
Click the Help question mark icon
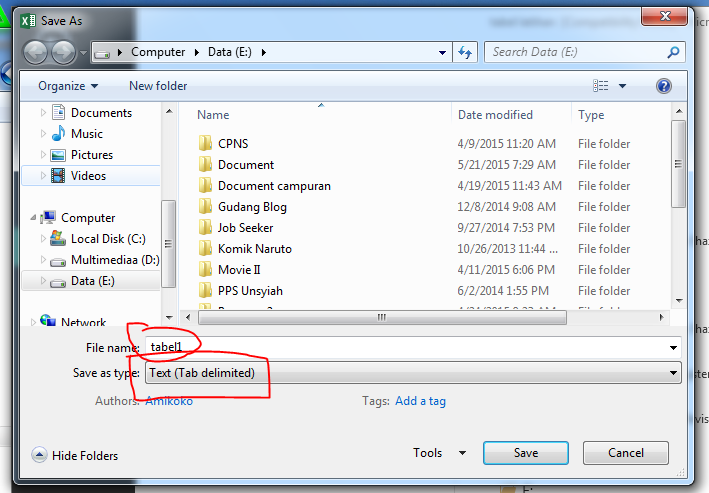coord(663,85)
